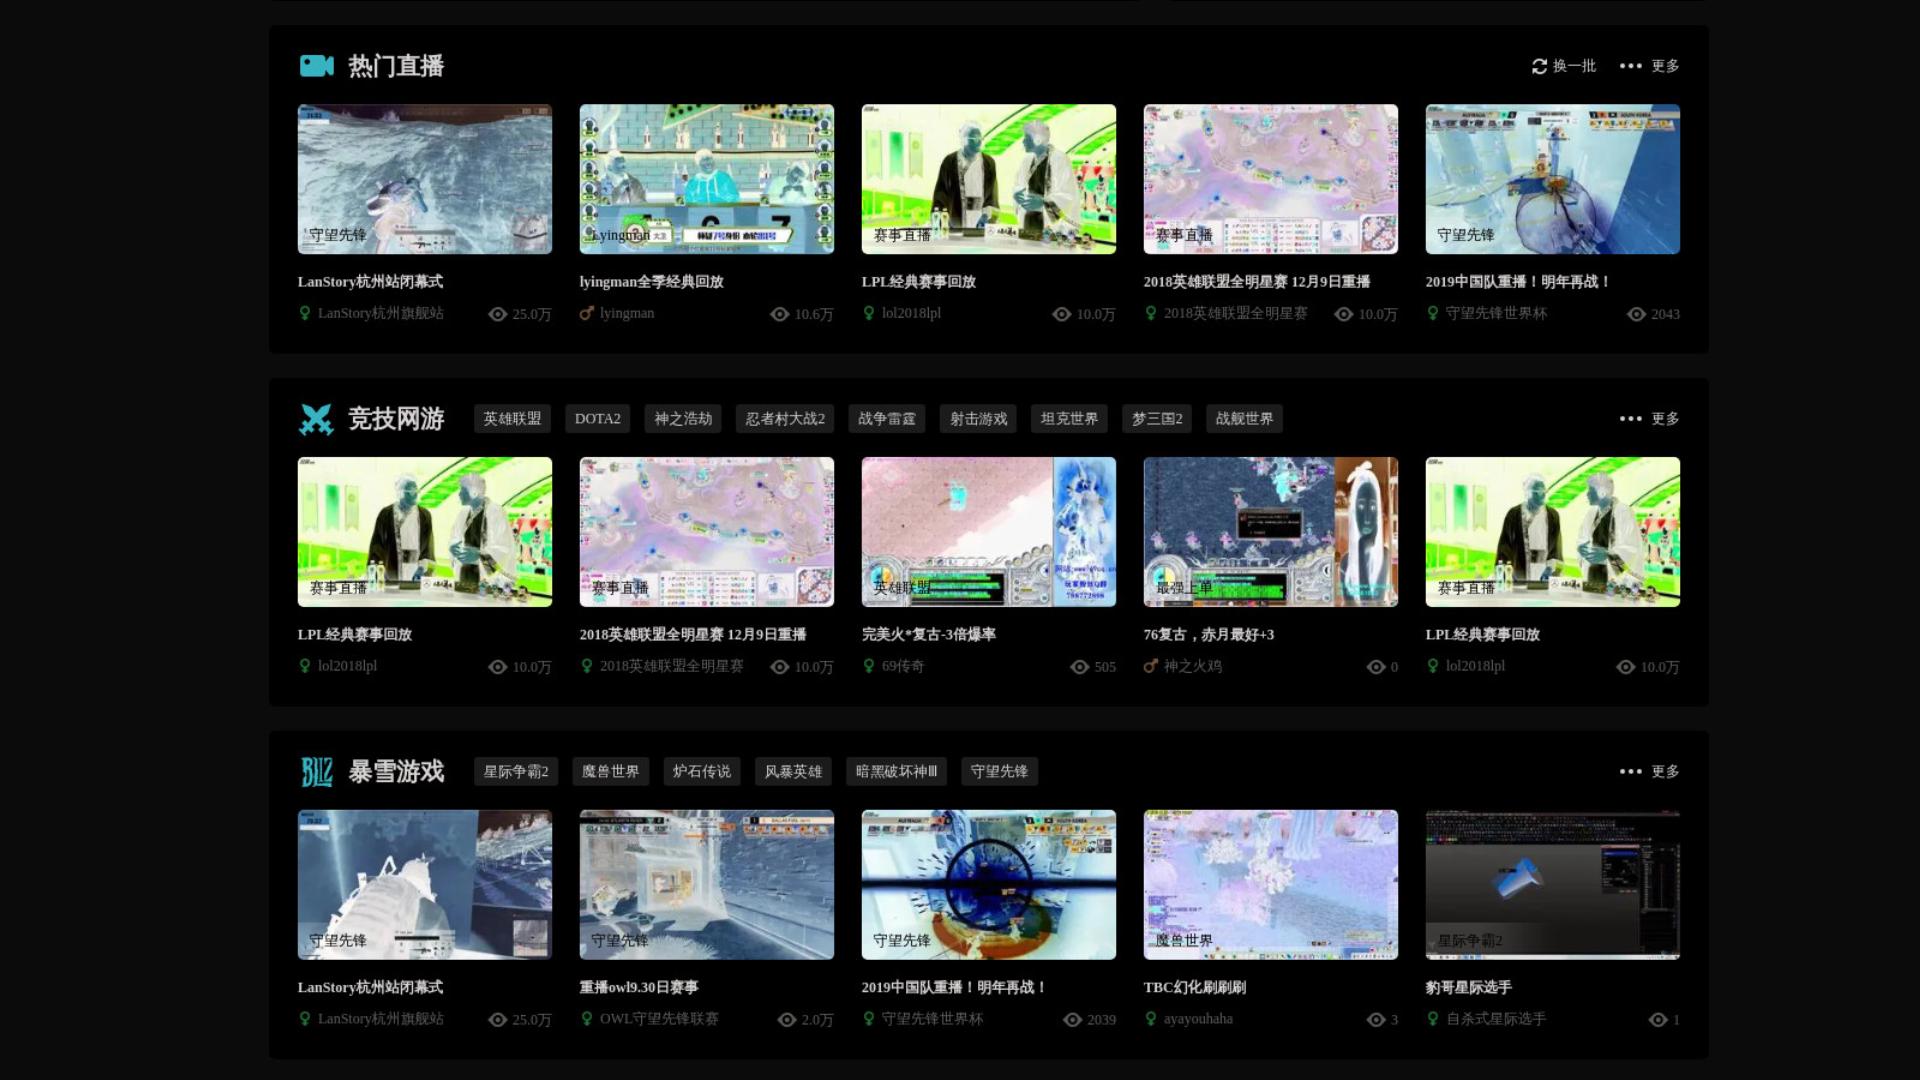Open the 76复古，赤月最好+3 stream thumbnail
1920x1080 pixels.
1271,532
